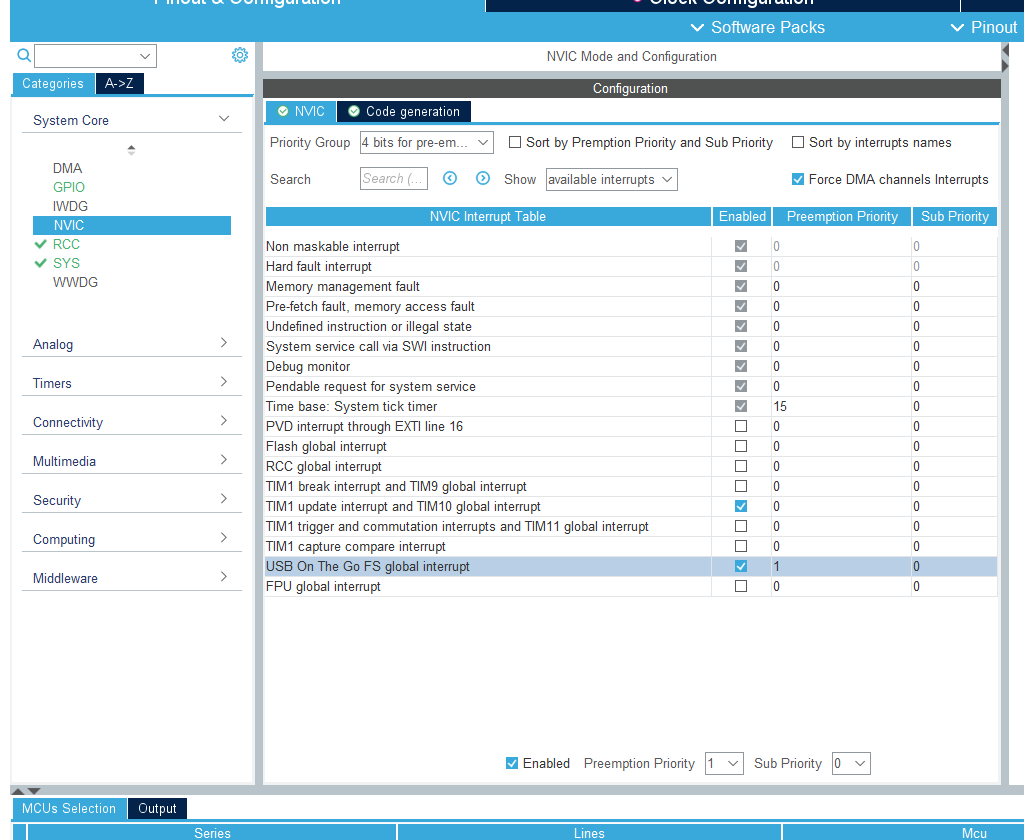The image size is (1024, 840).
Task: Open the bottom Sub Priority dropdown
Action: click(851, 764)
